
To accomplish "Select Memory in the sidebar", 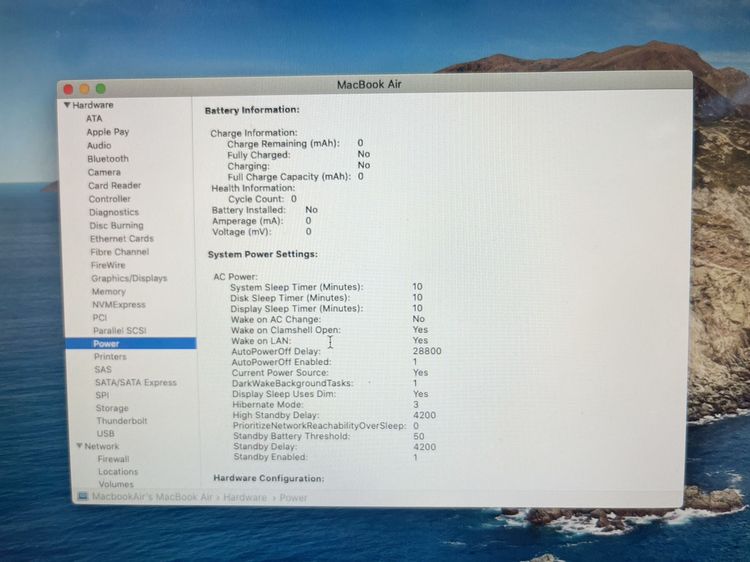I will click(x=109, y=291).
